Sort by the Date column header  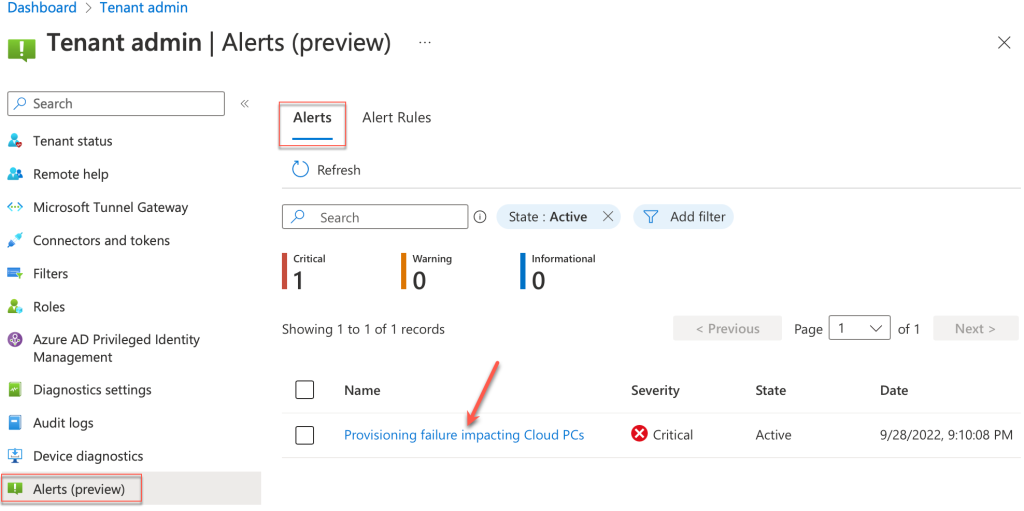pos(894,390)
